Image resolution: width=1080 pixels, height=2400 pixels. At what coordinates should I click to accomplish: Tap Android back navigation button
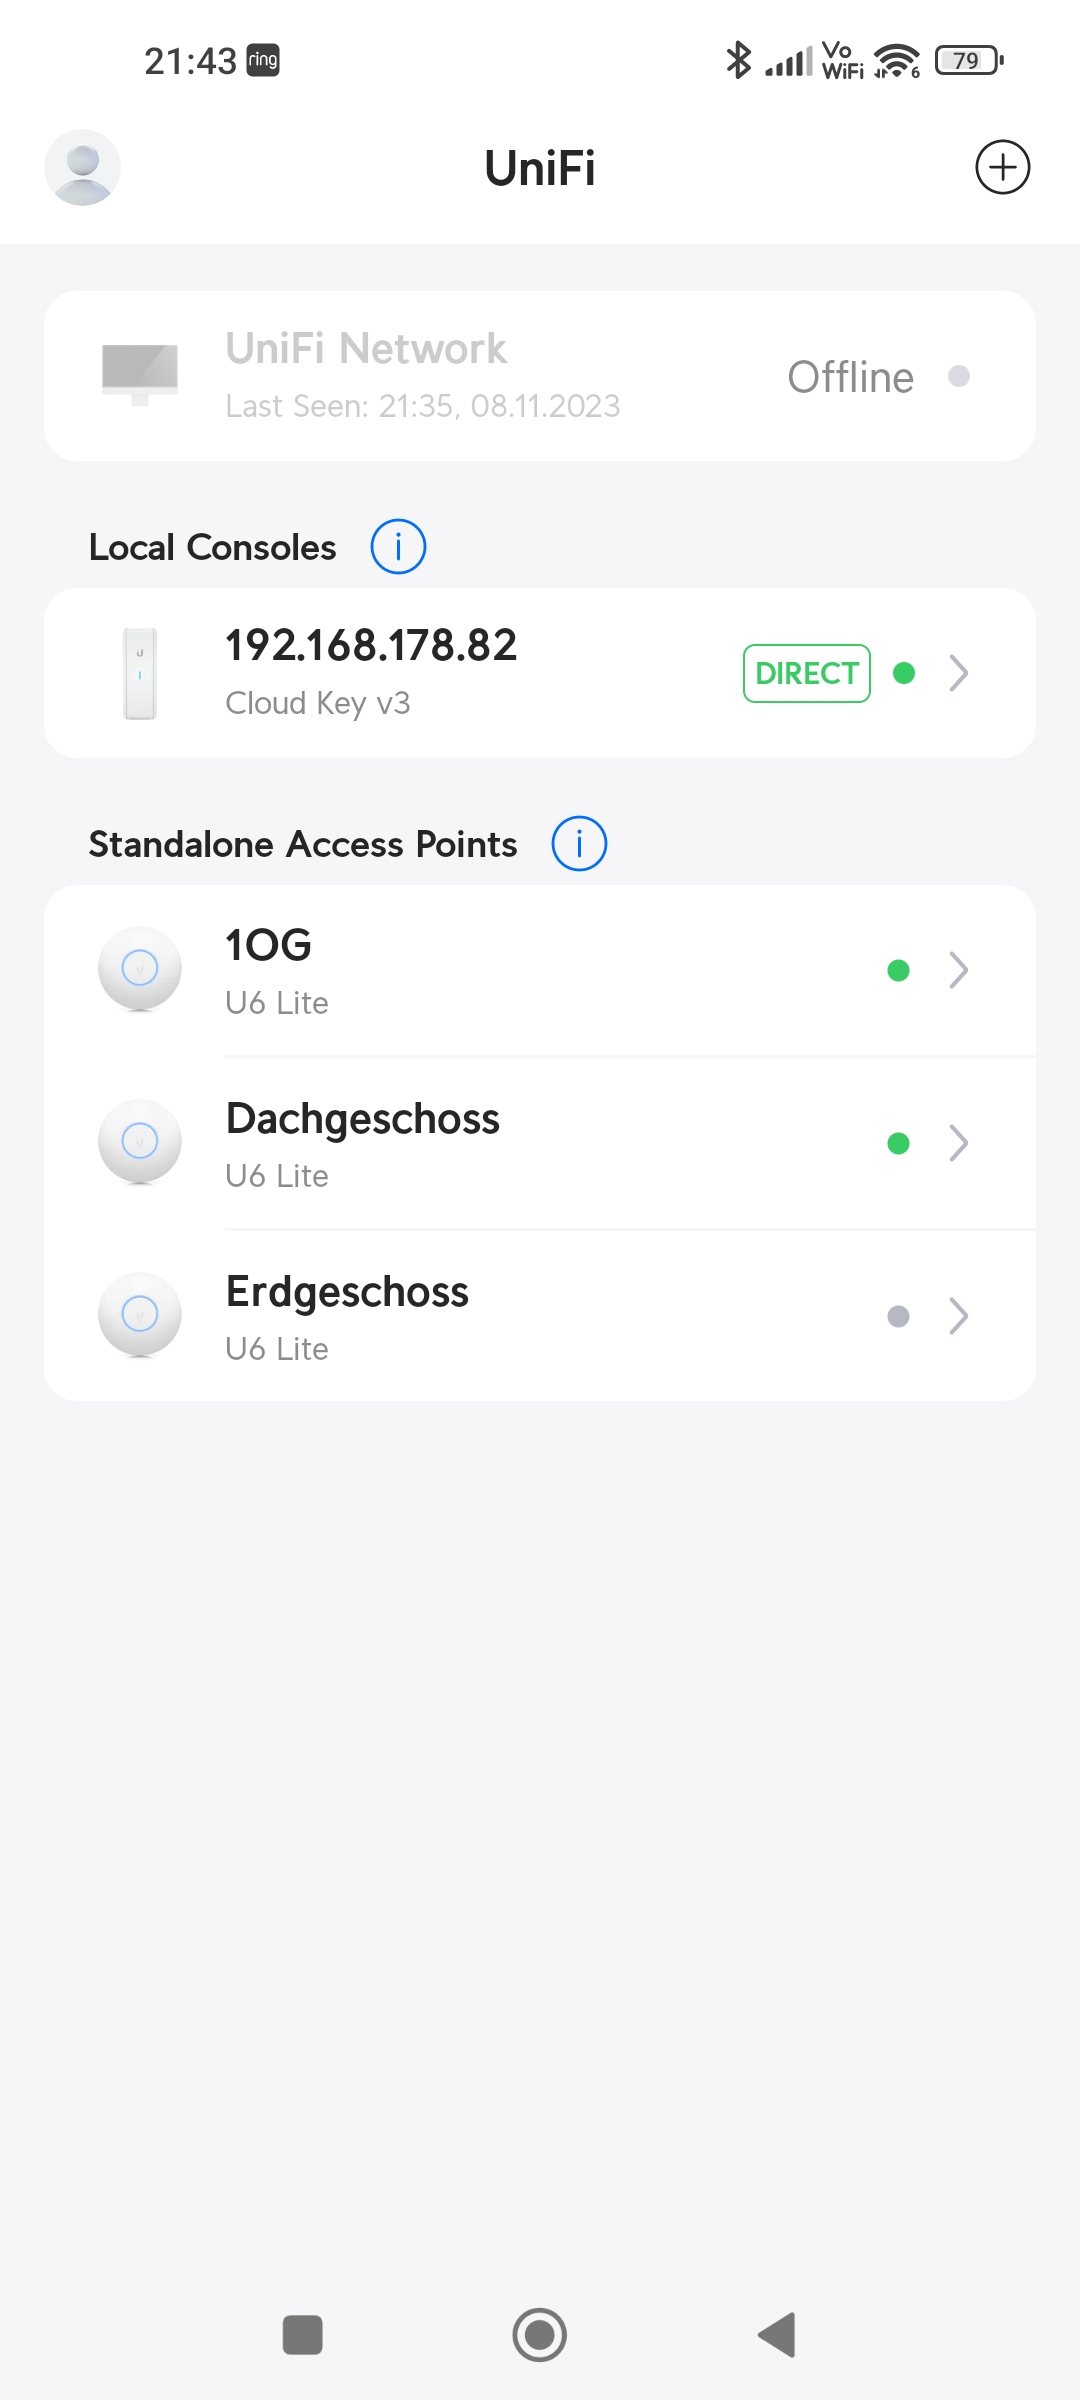(777, 2335)
